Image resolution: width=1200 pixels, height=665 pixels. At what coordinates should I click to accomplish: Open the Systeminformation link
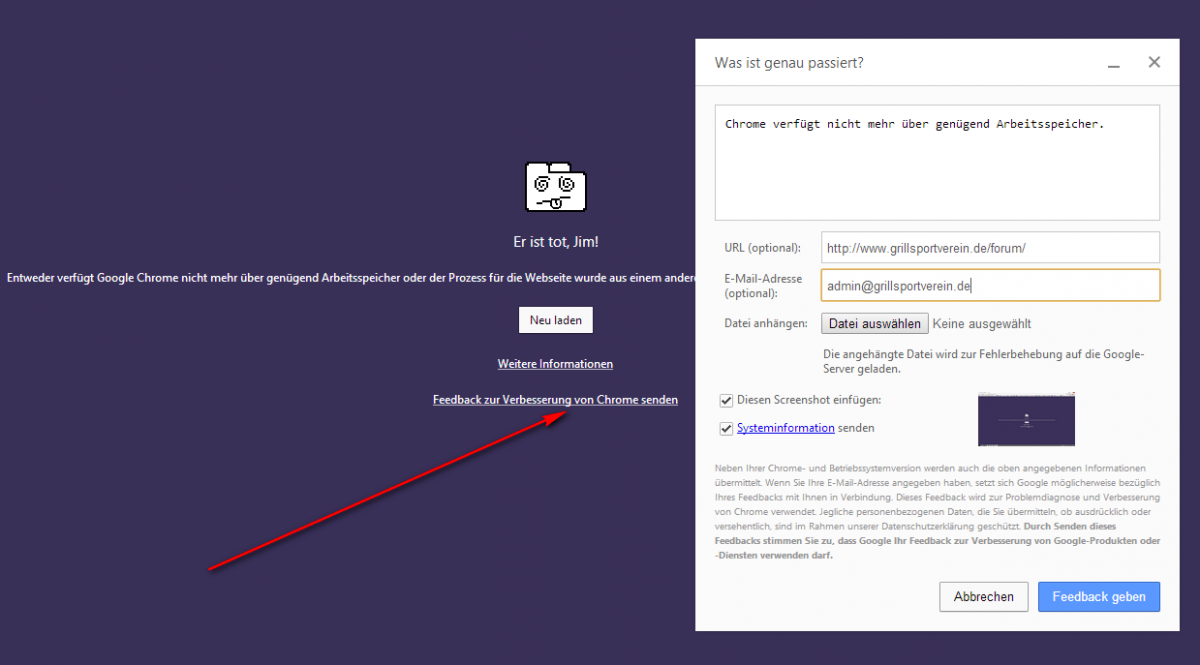(786, 428)
